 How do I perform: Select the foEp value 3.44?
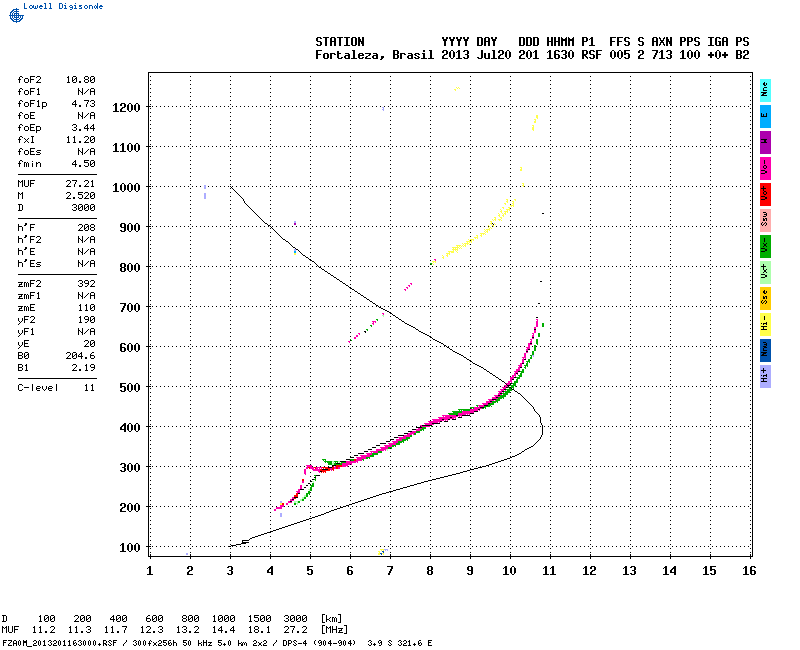[x=83, y=128]
